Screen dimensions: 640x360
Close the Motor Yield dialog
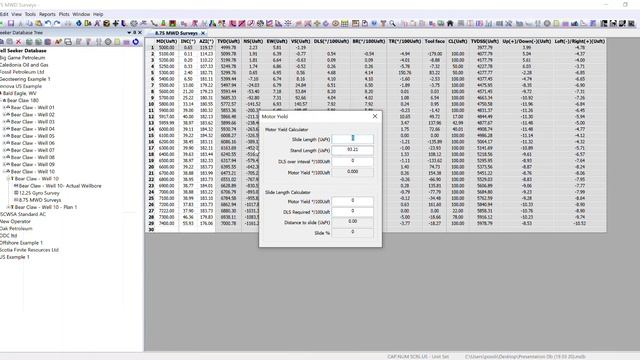(375, 116)
